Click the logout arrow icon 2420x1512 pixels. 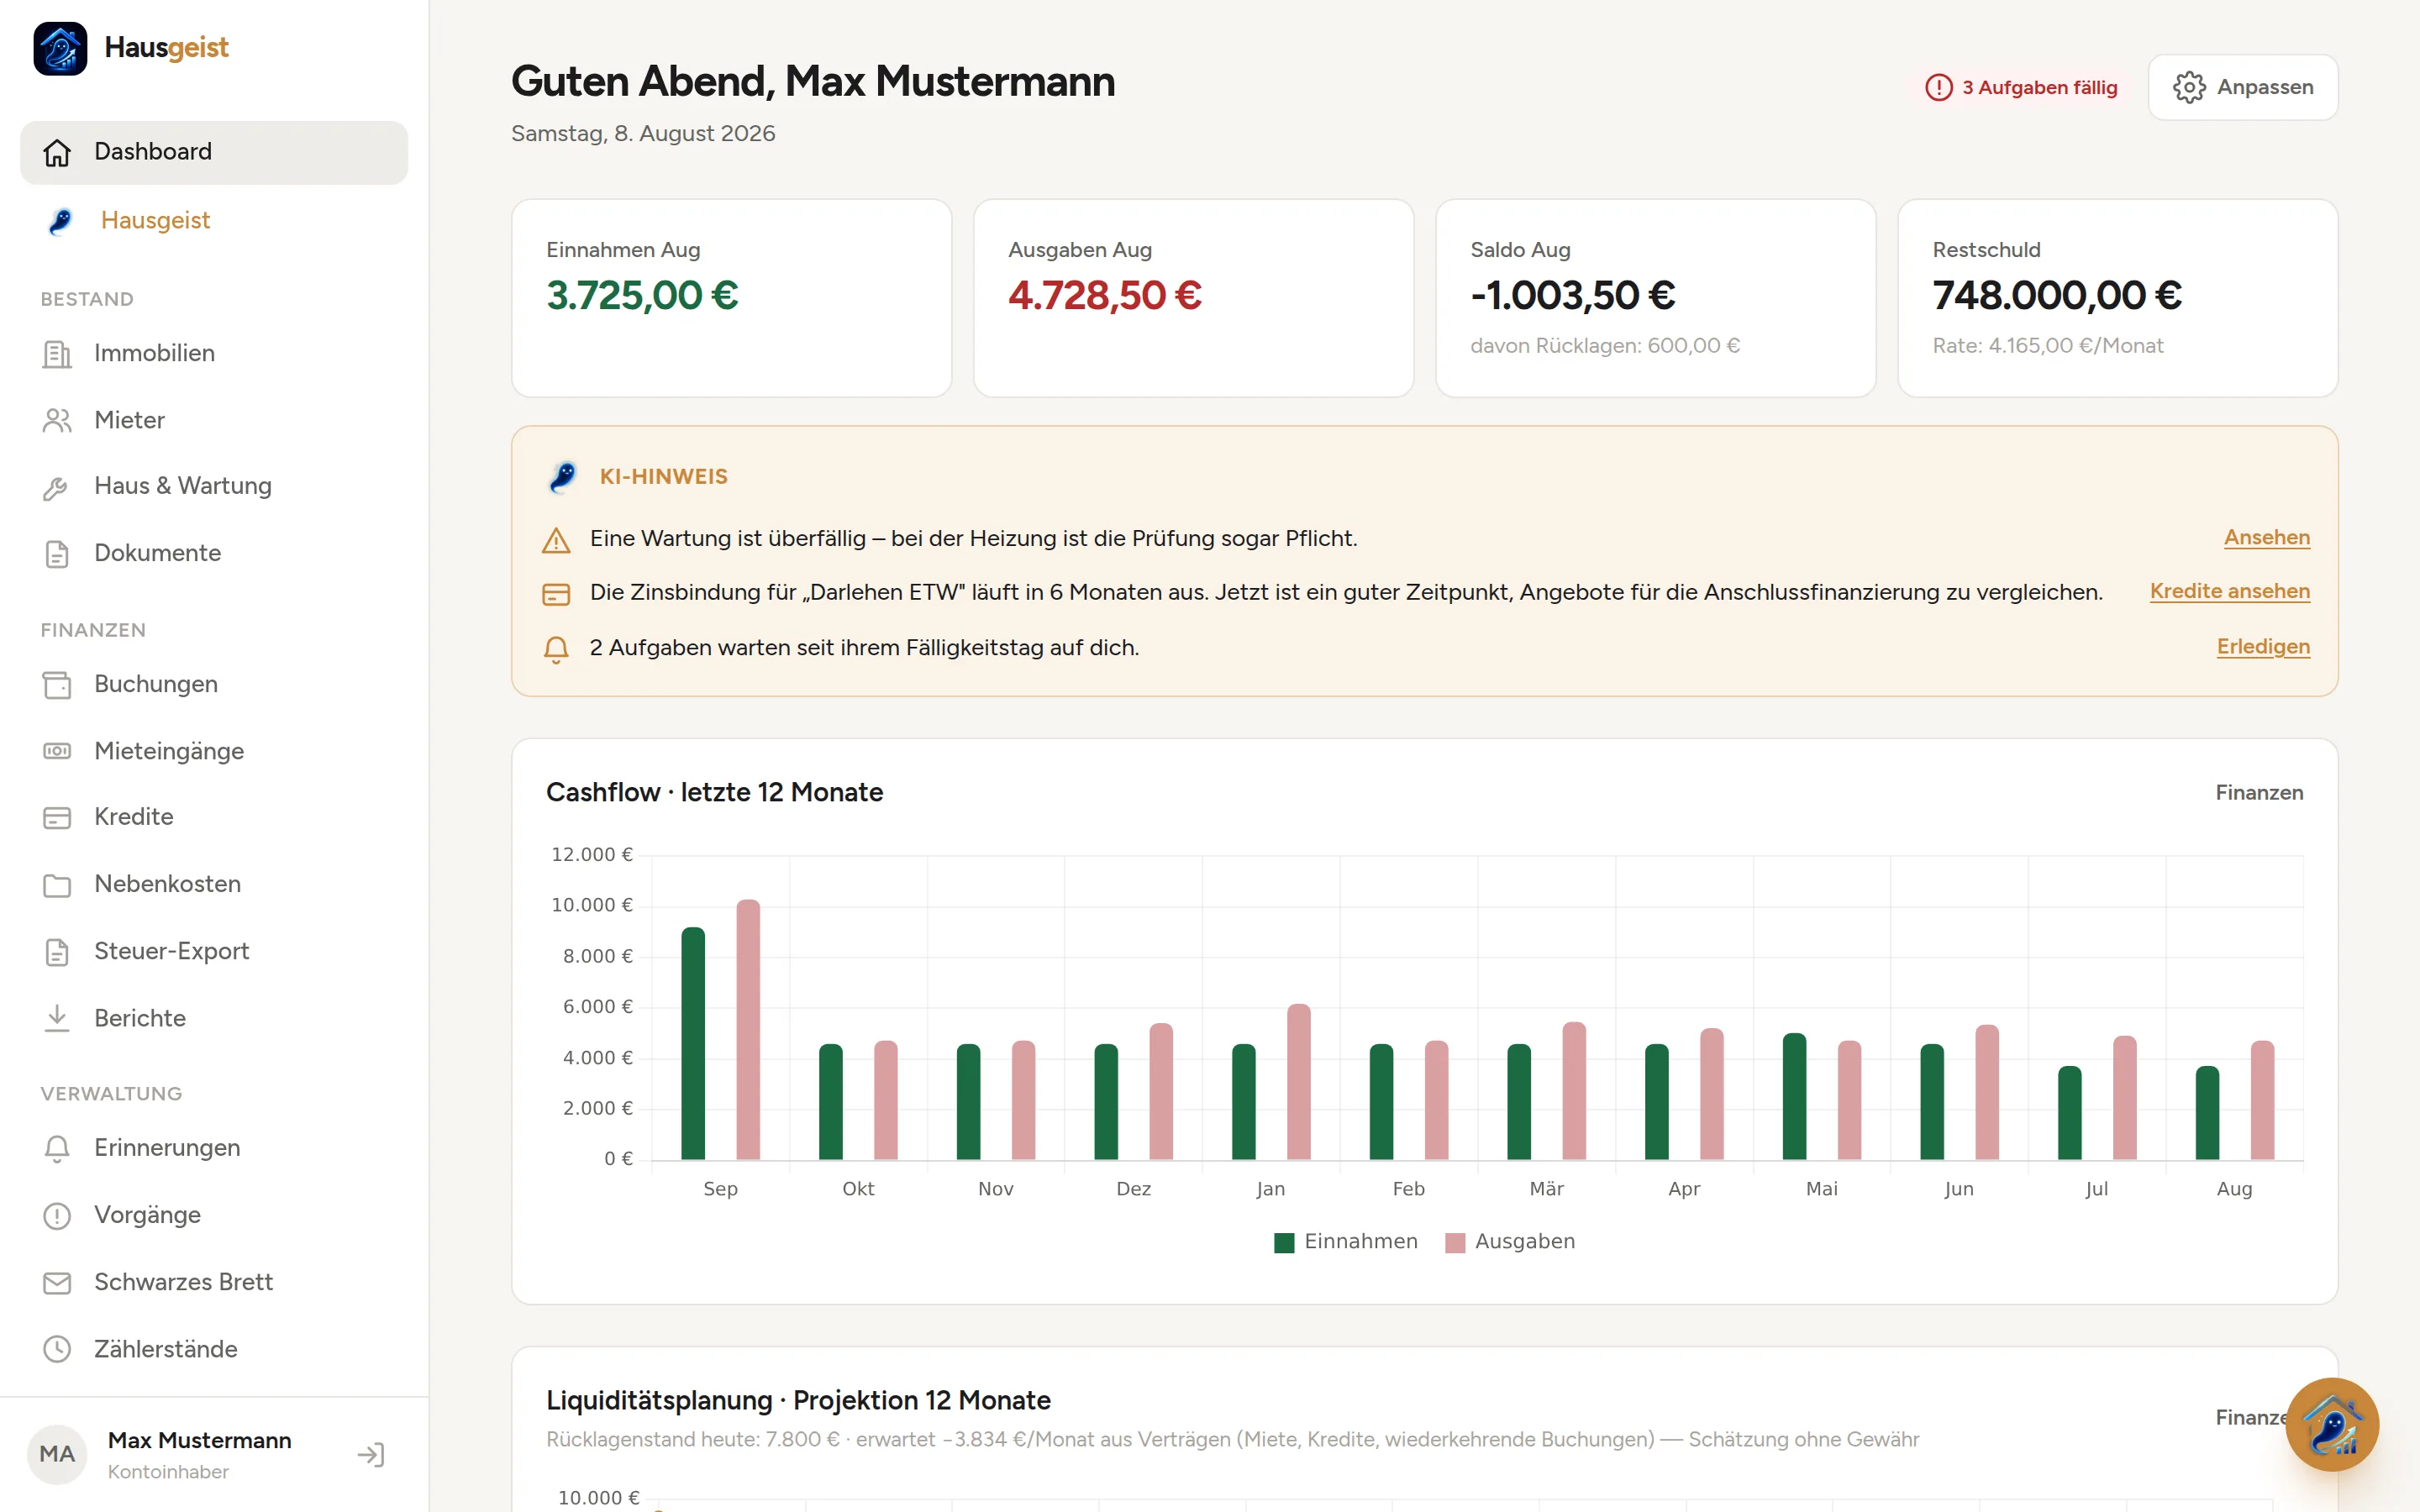371,1454
